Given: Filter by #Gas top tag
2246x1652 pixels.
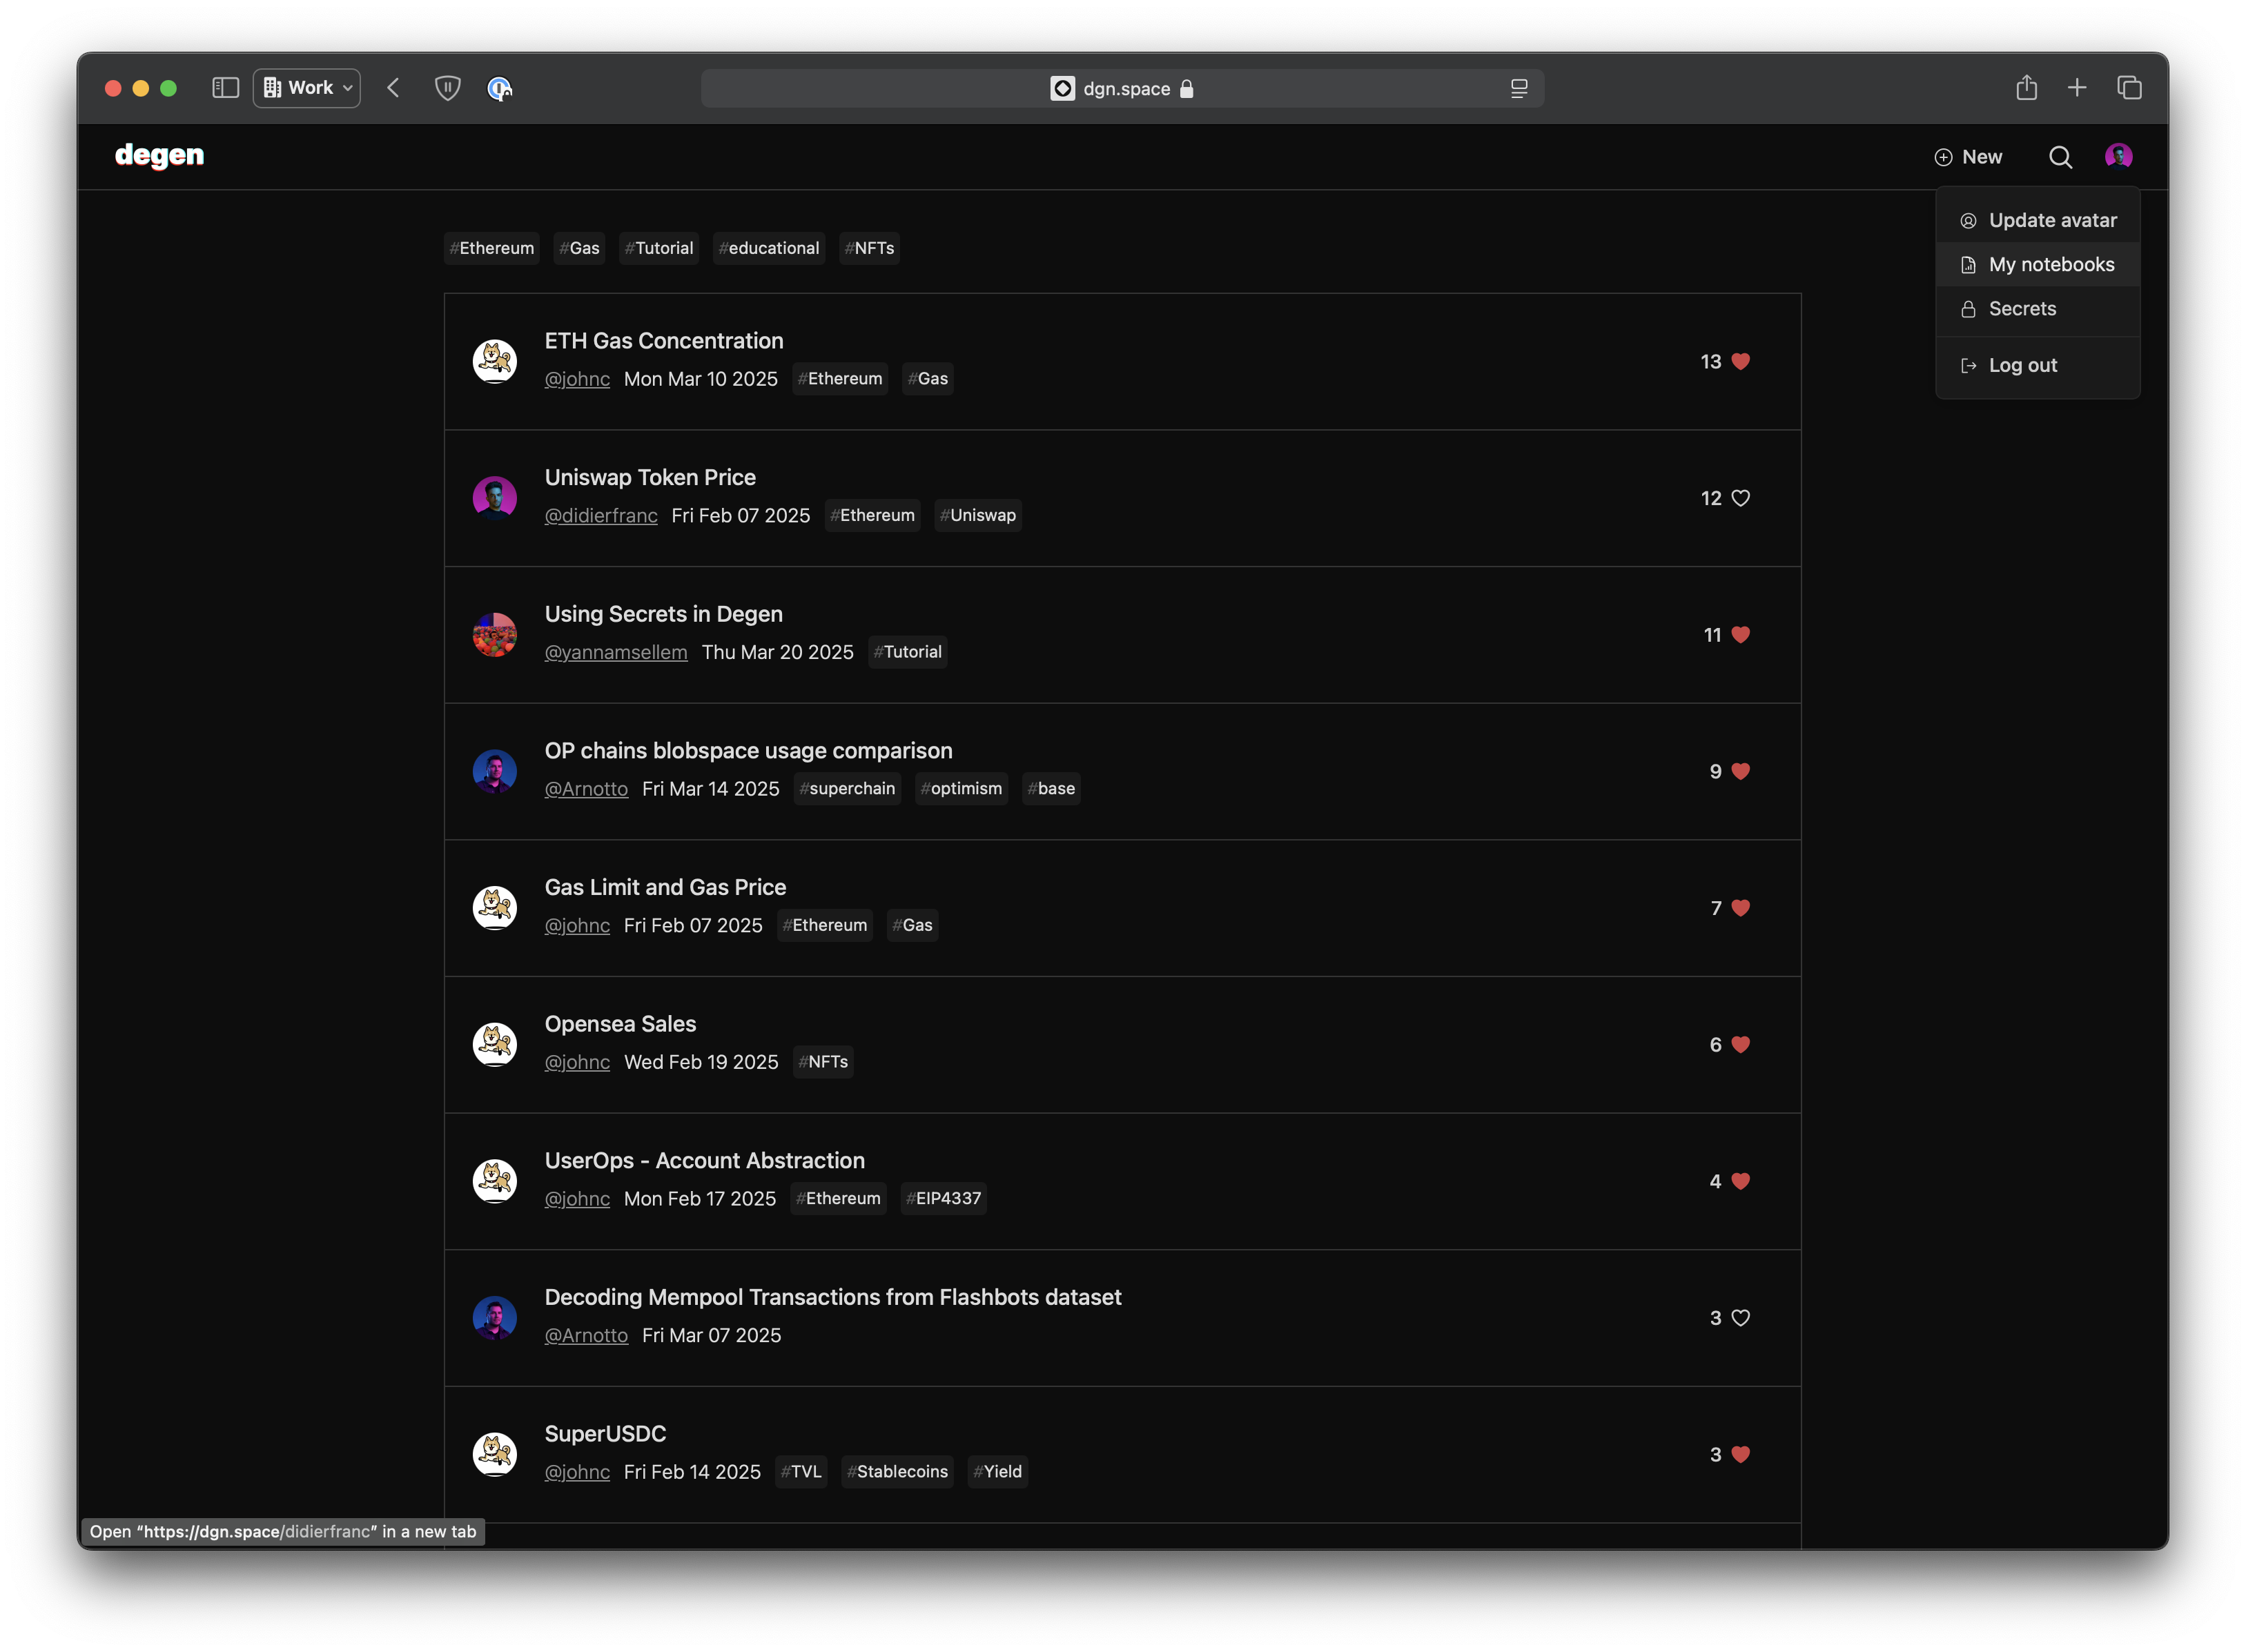Looking at the screenshot, I should pyautogui.click(x=579, y=248).
